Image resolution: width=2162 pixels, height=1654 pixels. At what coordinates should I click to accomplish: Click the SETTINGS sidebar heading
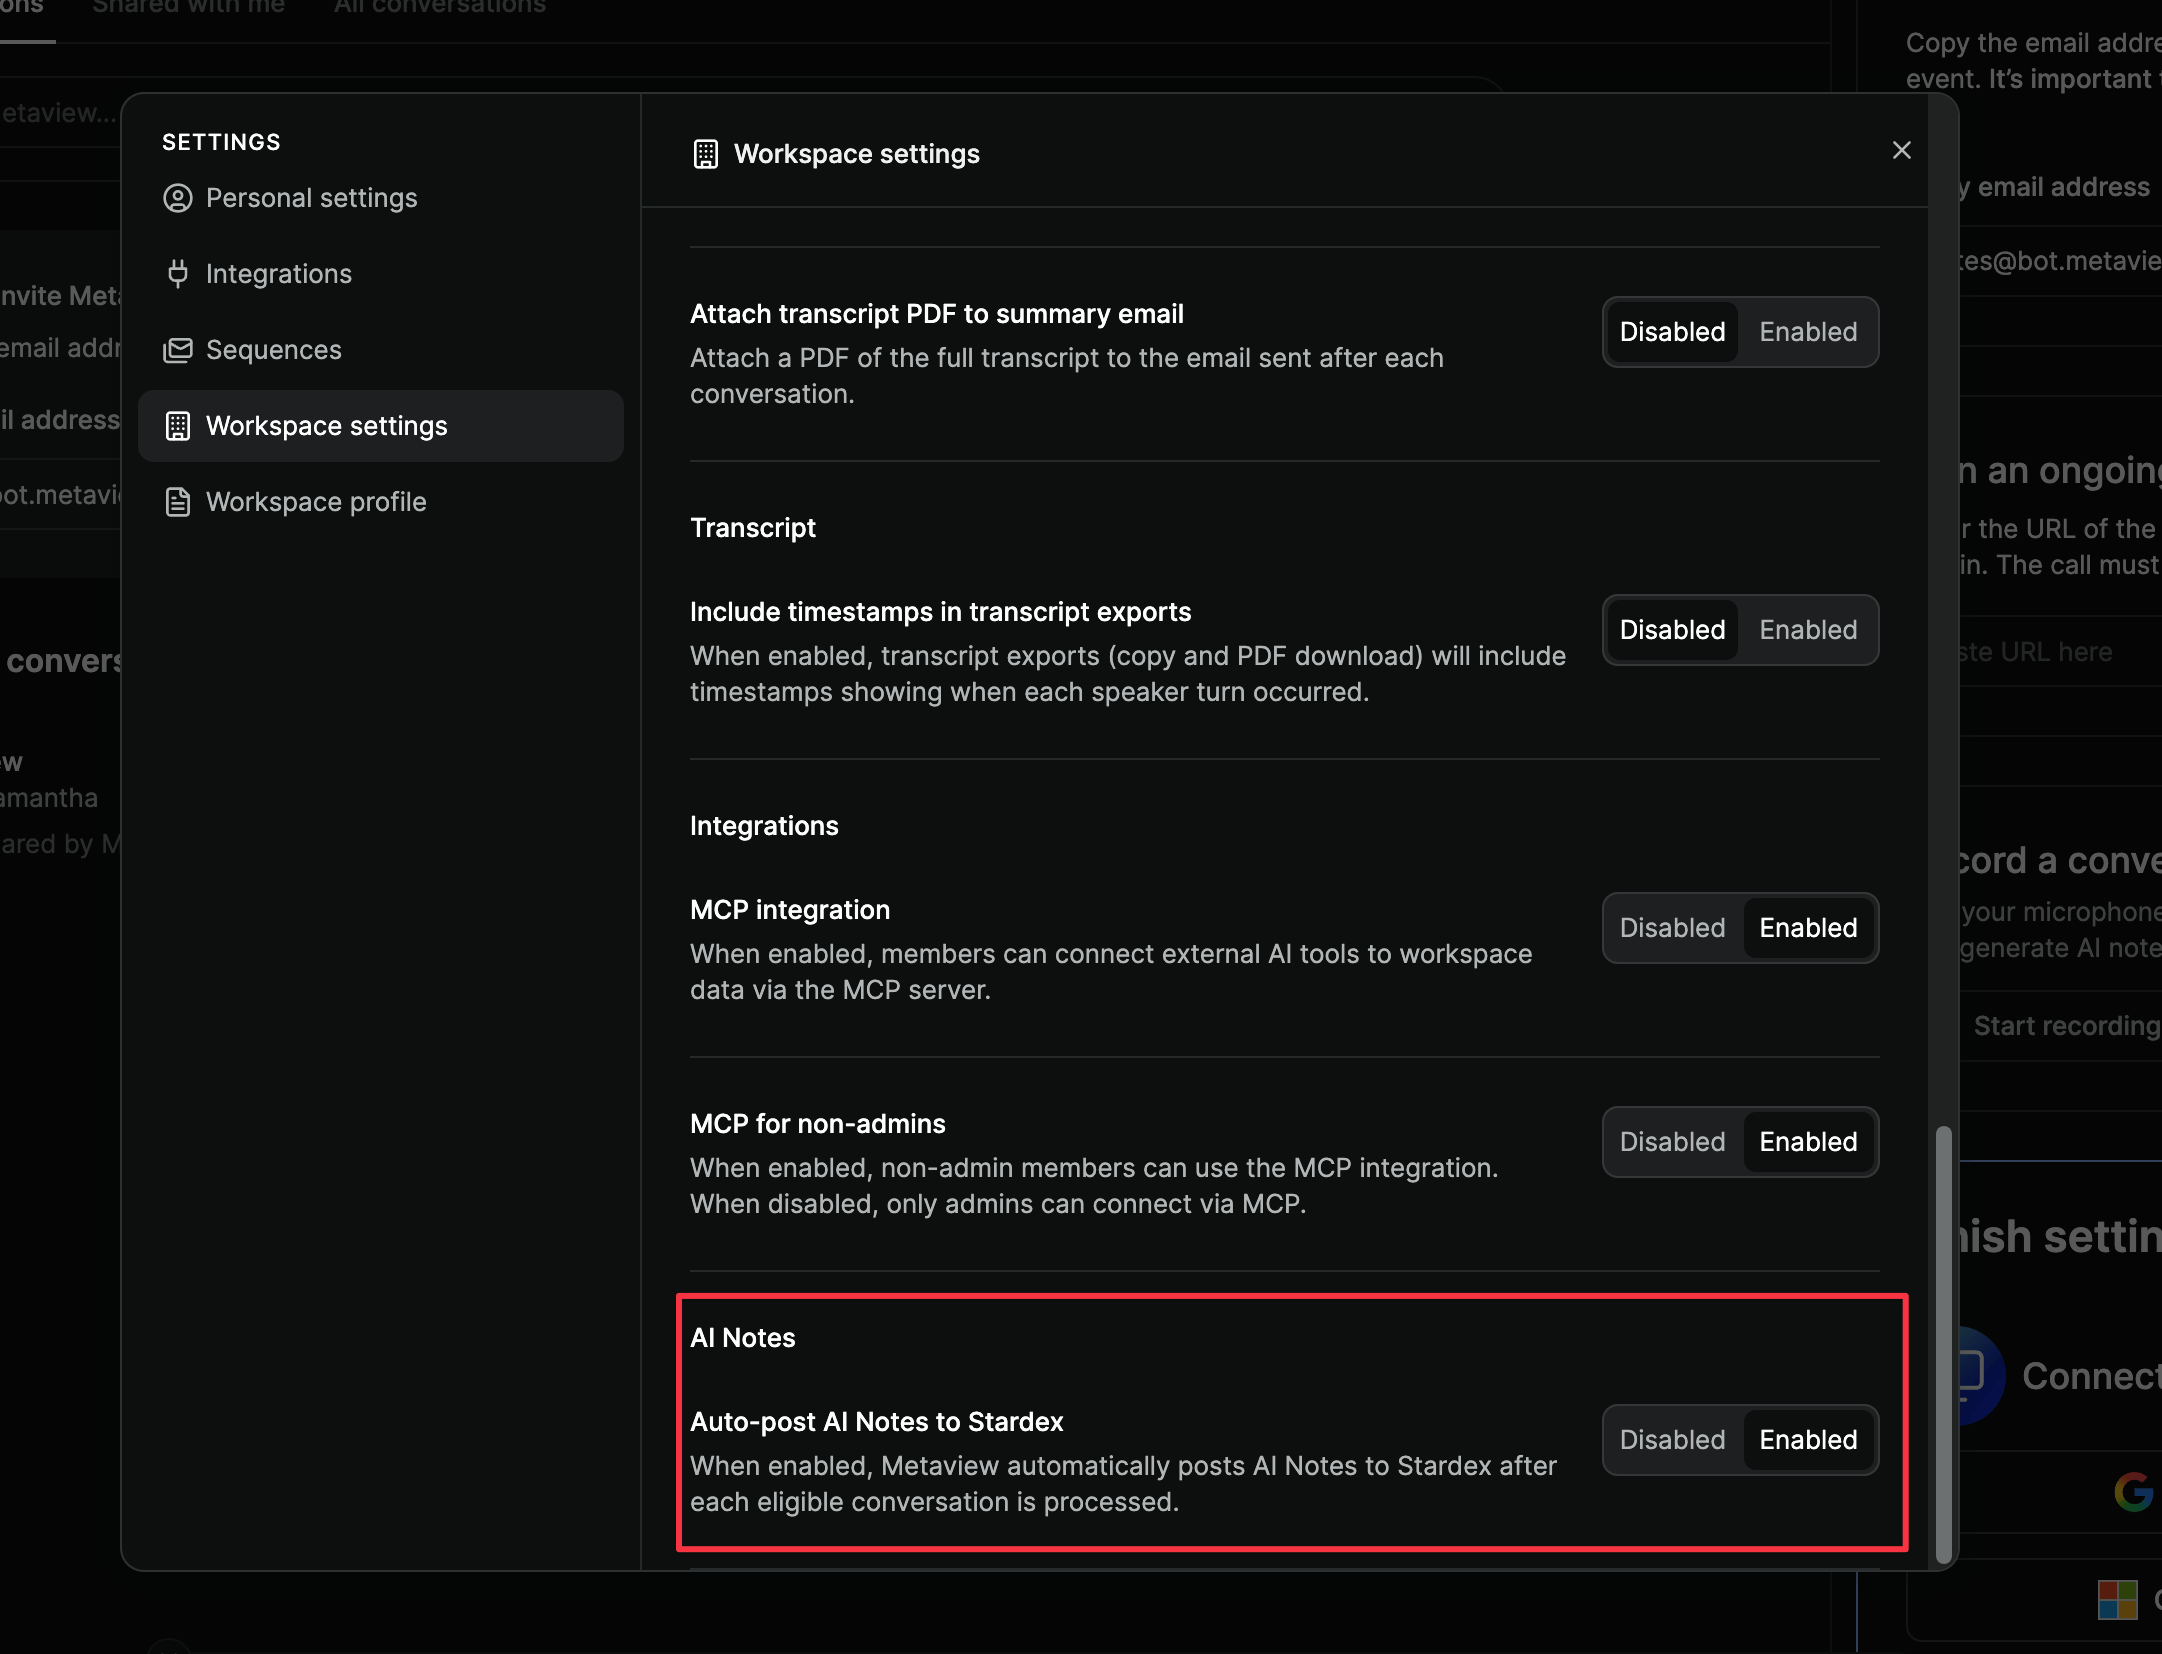pyautogui.click(x=221, y=142)
